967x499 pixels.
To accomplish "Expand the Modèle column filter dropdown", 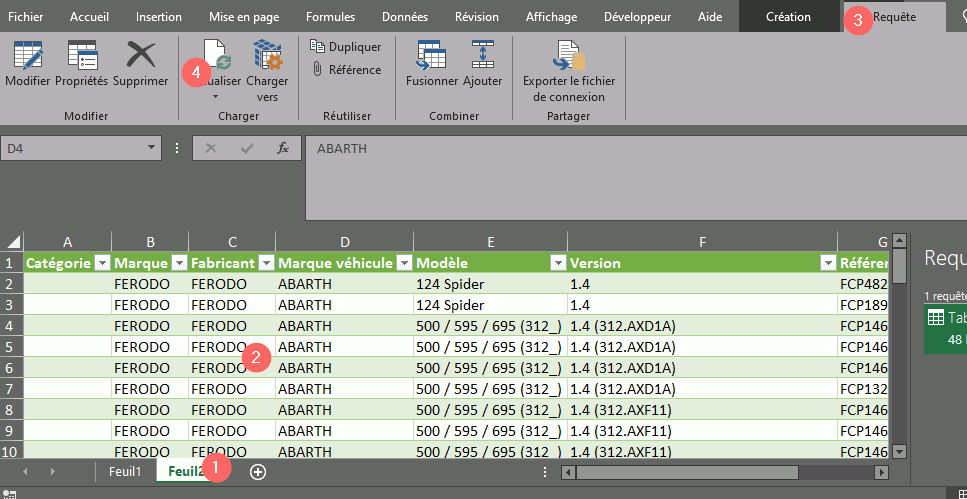I will click(557, 263).
